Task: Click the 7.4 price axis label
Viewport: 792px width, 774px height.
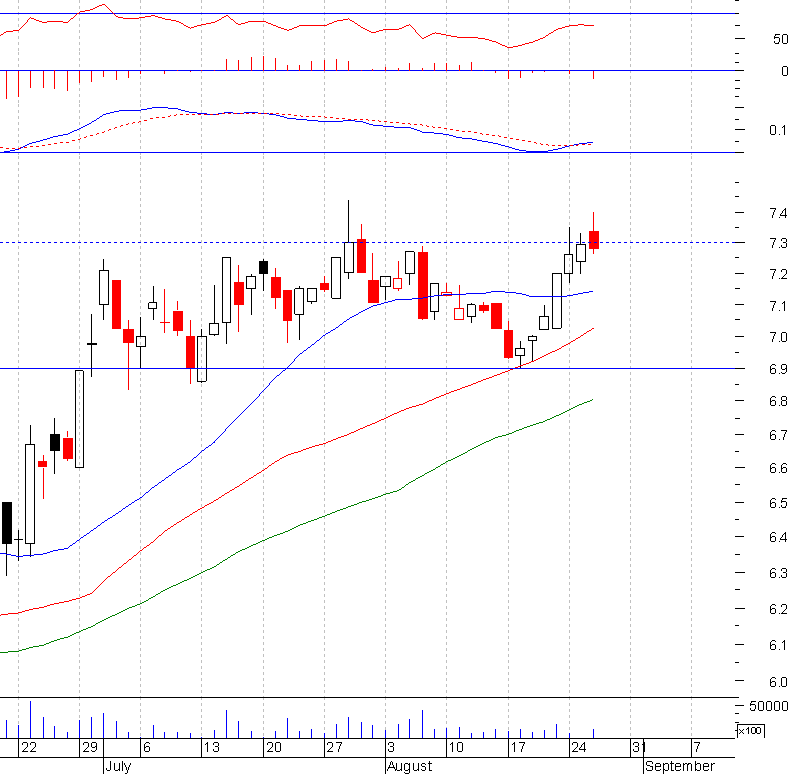Action: click(x=778, y=213)
